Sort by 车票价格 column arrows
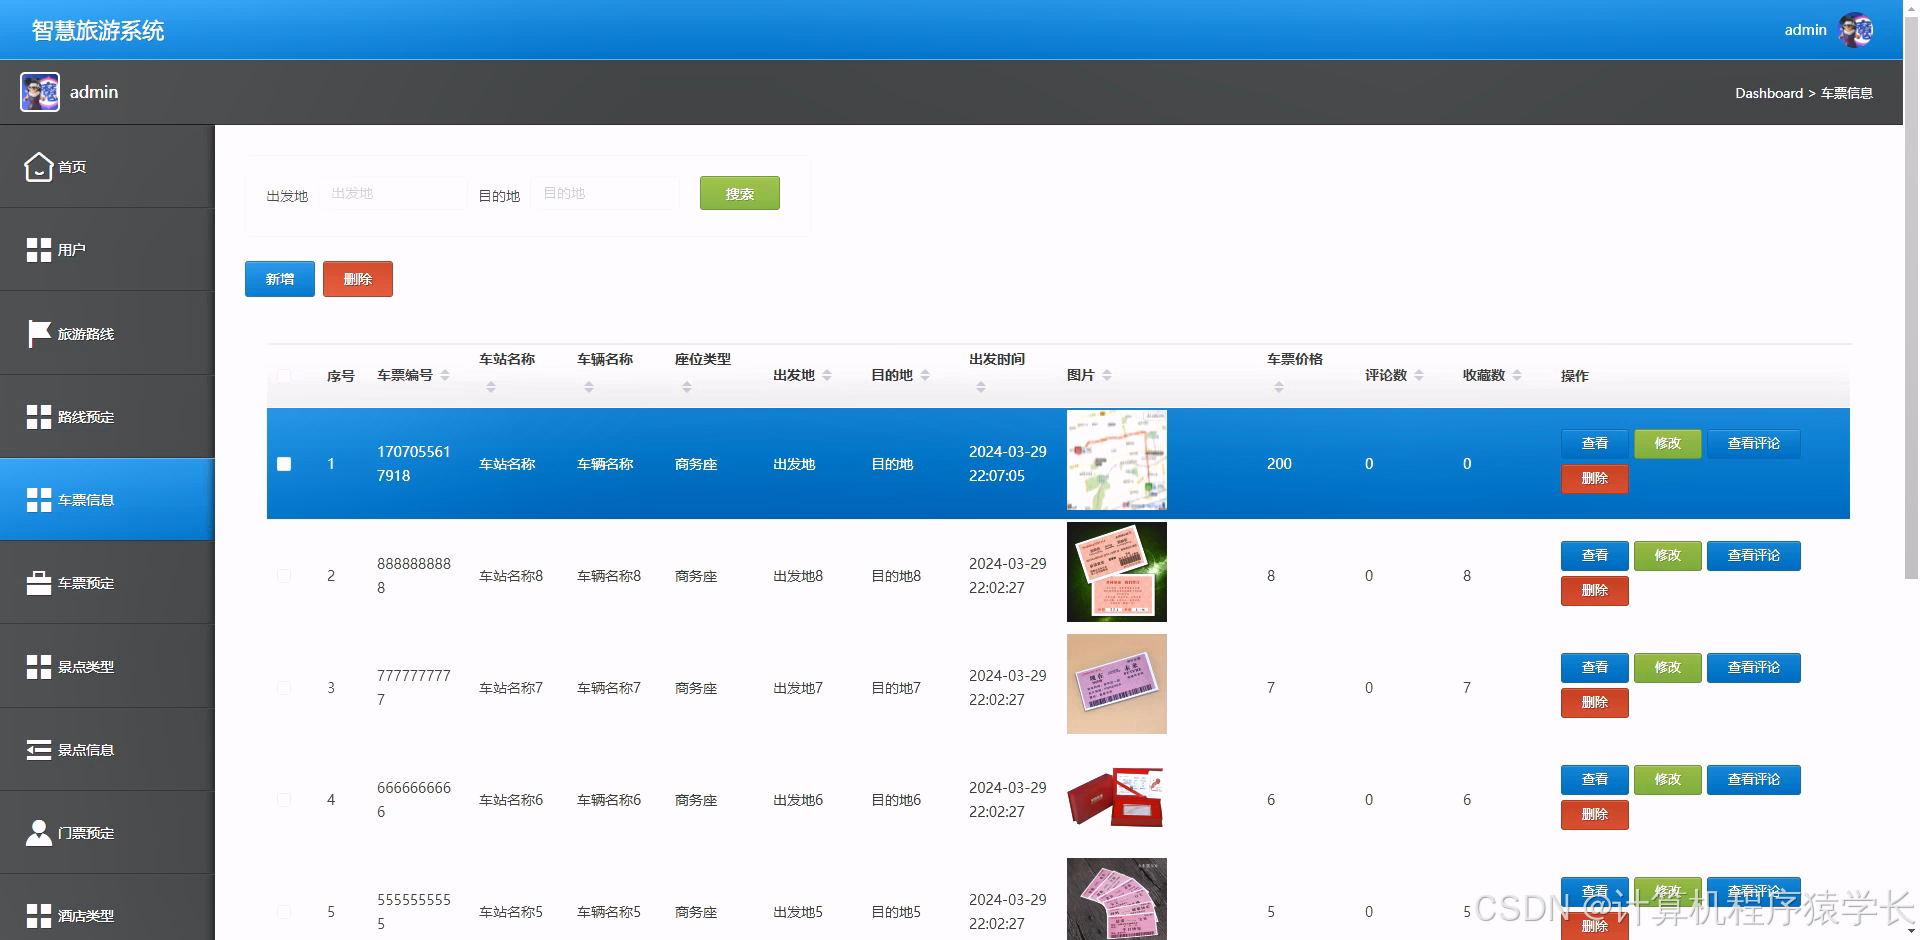Viewport: 1920px width, 940px height. pos(1279,387)
